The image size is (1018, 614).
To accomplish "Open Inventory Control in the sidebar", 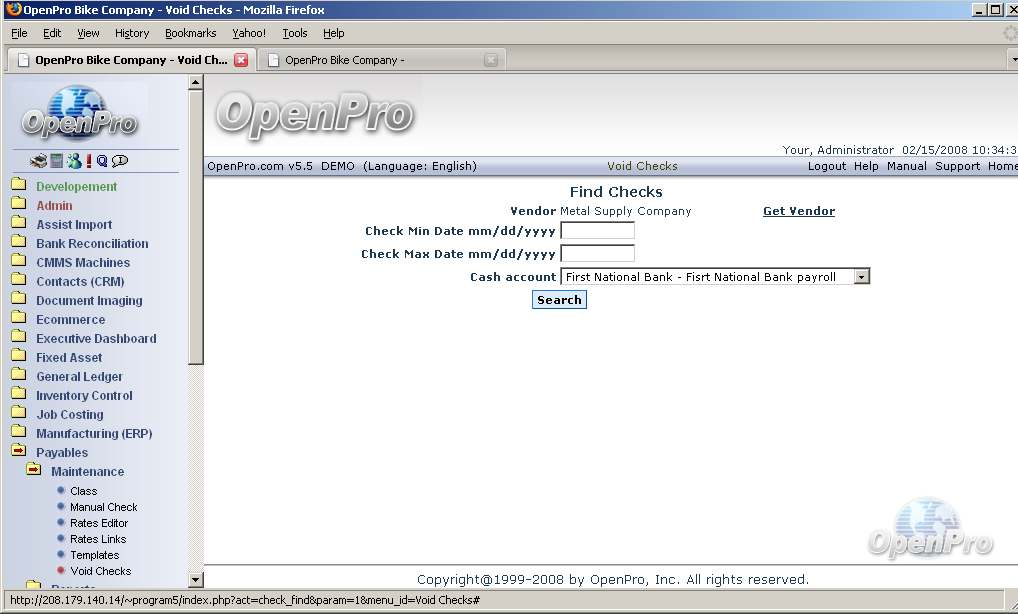I will [x=84, y=395].
